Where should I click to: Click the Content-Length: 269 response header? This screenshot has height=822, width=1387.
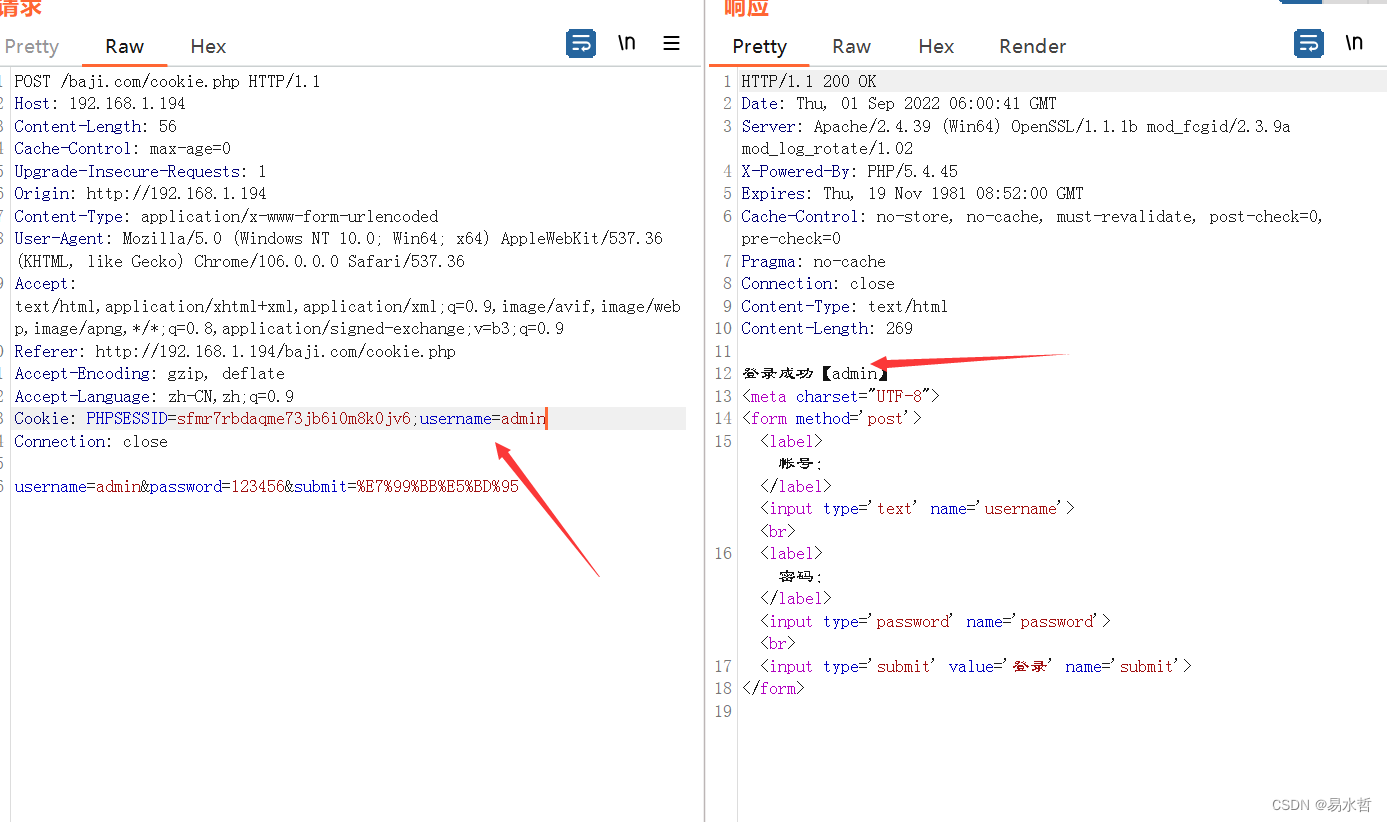(x=827, y=328)
